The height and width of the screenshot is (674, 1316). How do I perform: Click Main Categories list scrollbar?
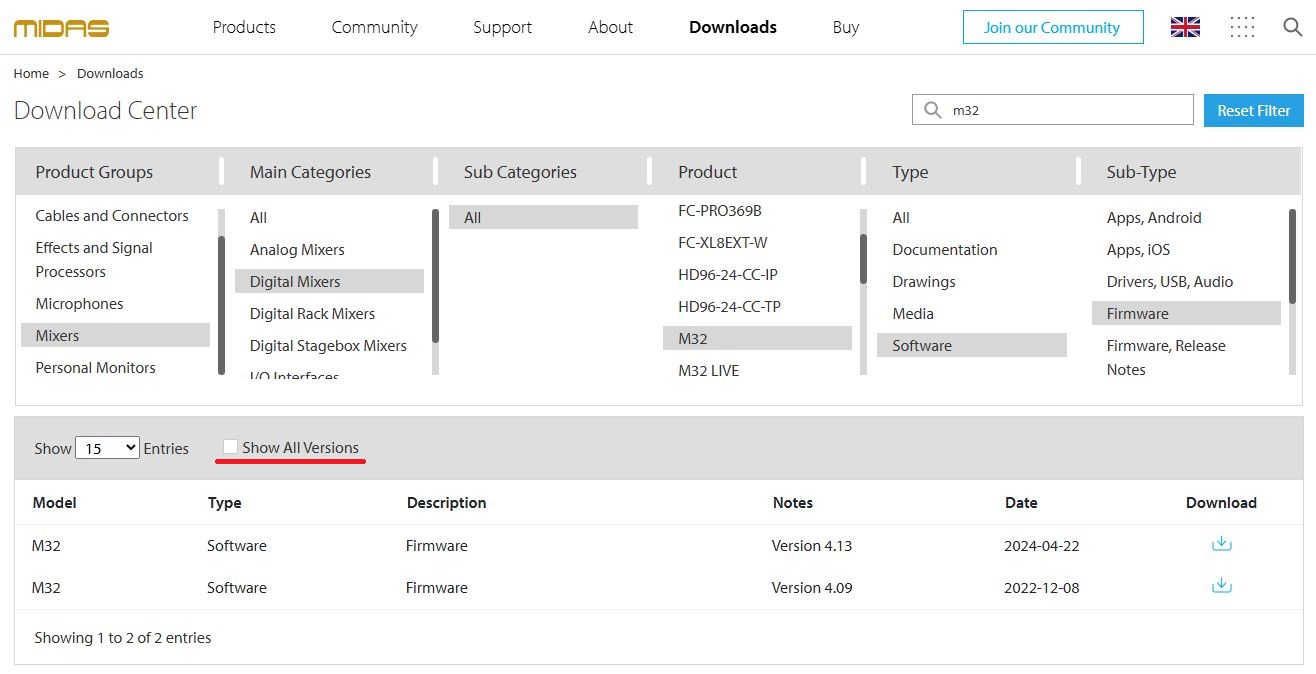(435, 276)
